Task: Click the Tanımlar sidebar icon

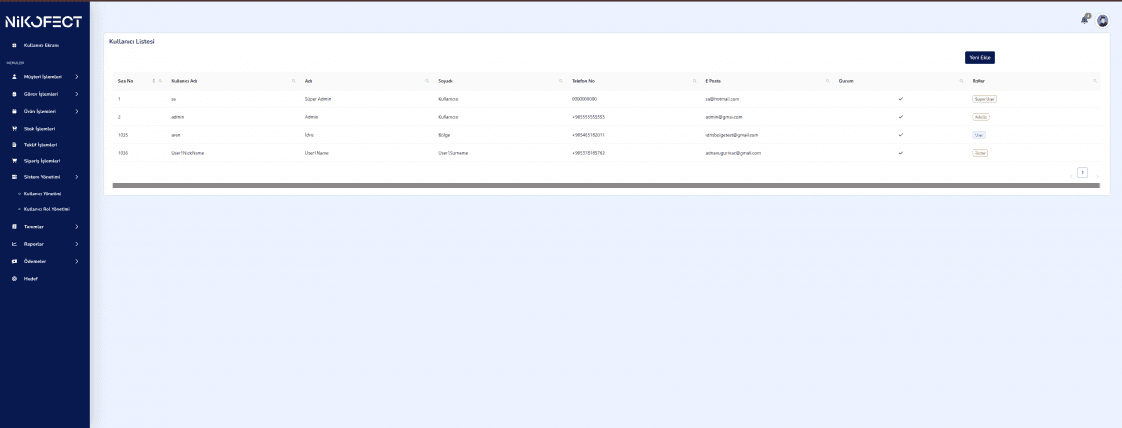Action: (14, 226)
